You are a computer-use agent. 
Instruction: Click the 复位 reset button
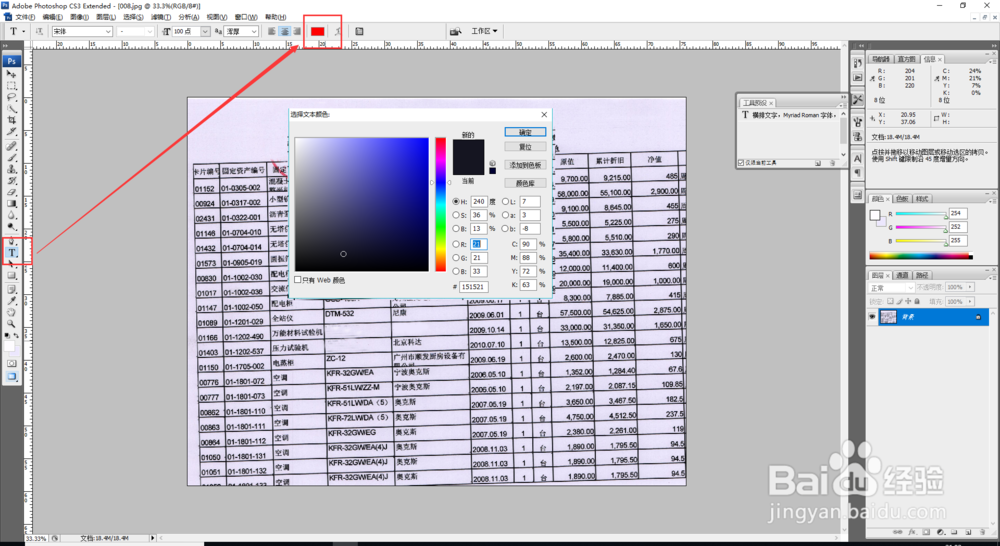click(525, 147)
